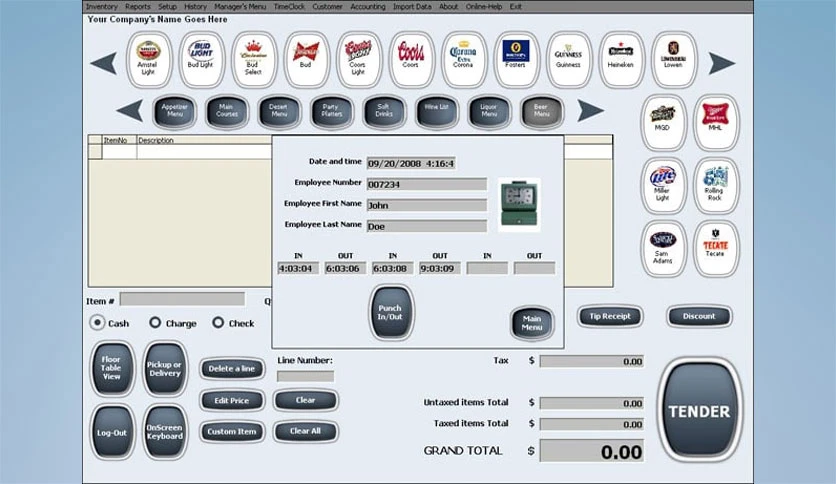Go to next menu categories arrow
This screenshot has height=484, width=836.
(x=591, y=110)
